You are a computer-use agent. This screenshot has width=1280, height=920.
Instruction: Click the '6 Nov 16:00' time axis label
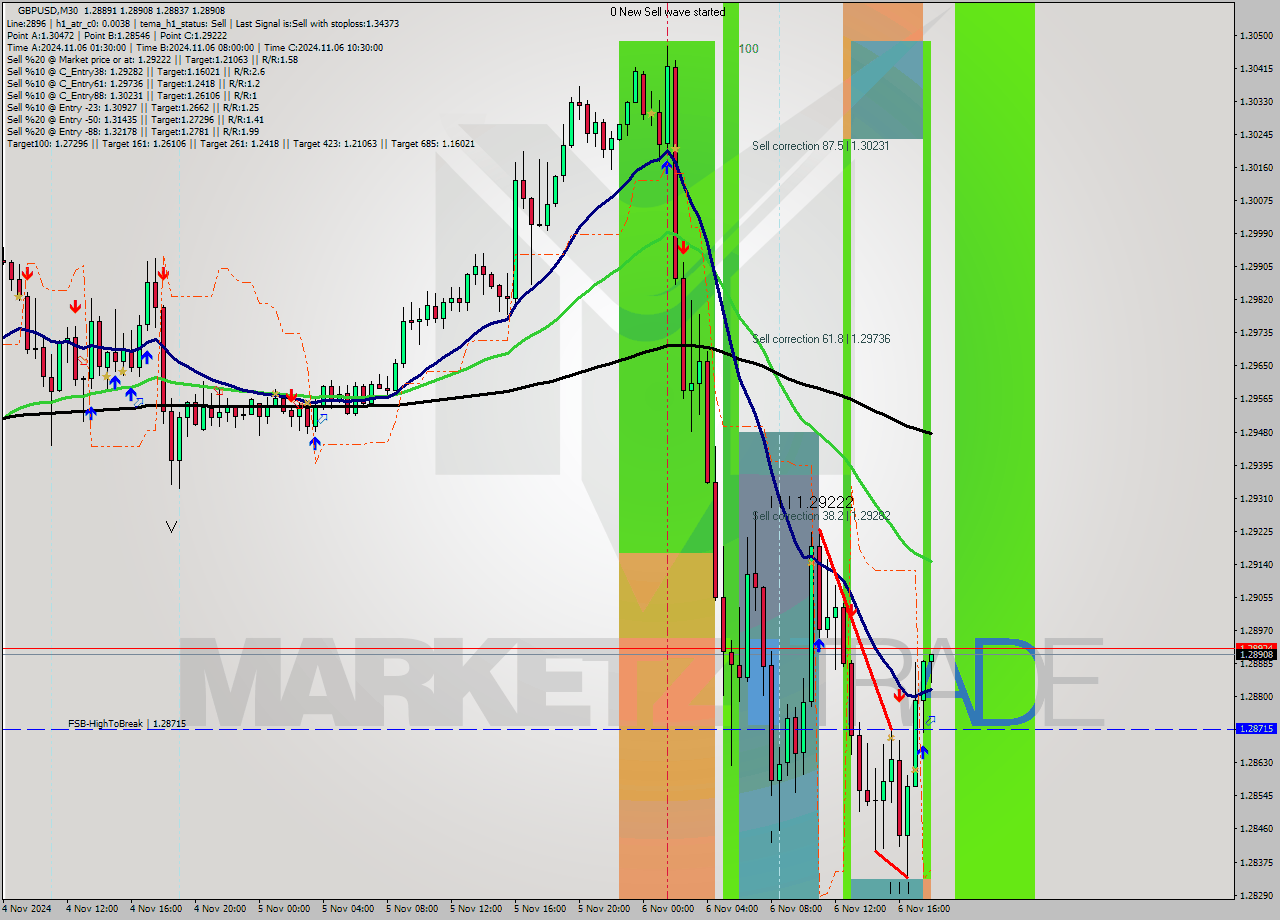(x=924, y=909)
